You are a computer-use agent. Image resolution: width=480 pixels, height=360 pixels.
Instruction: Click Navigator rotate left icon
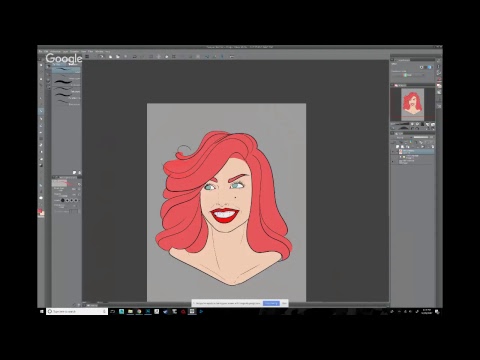(412, 128)
